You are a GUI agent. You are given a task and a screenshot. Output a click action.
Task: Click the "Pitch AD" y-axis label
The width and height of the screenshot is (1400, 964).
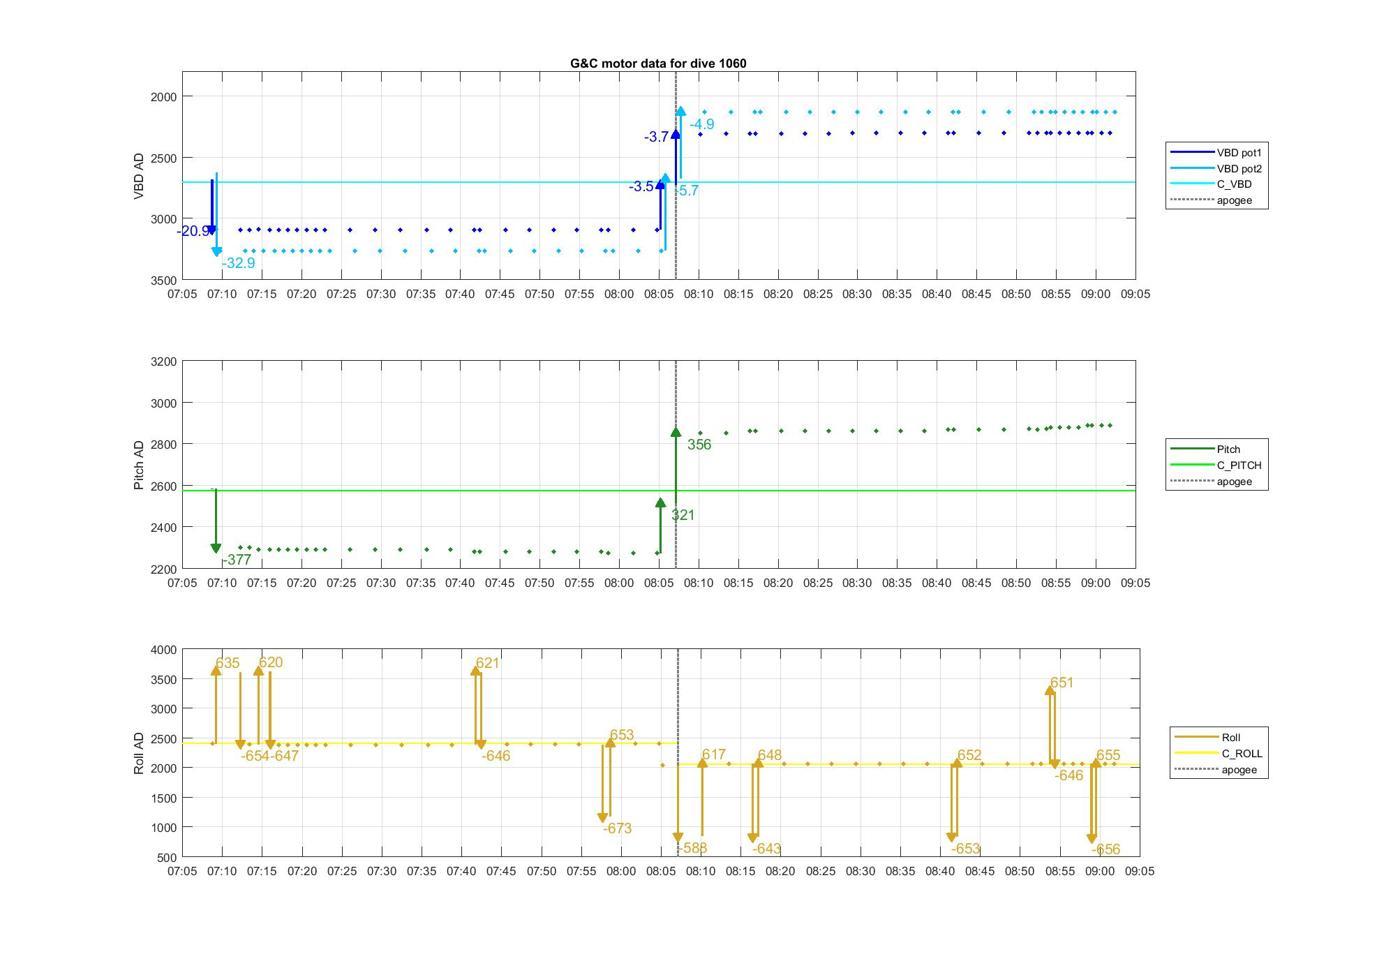point(139,465)
